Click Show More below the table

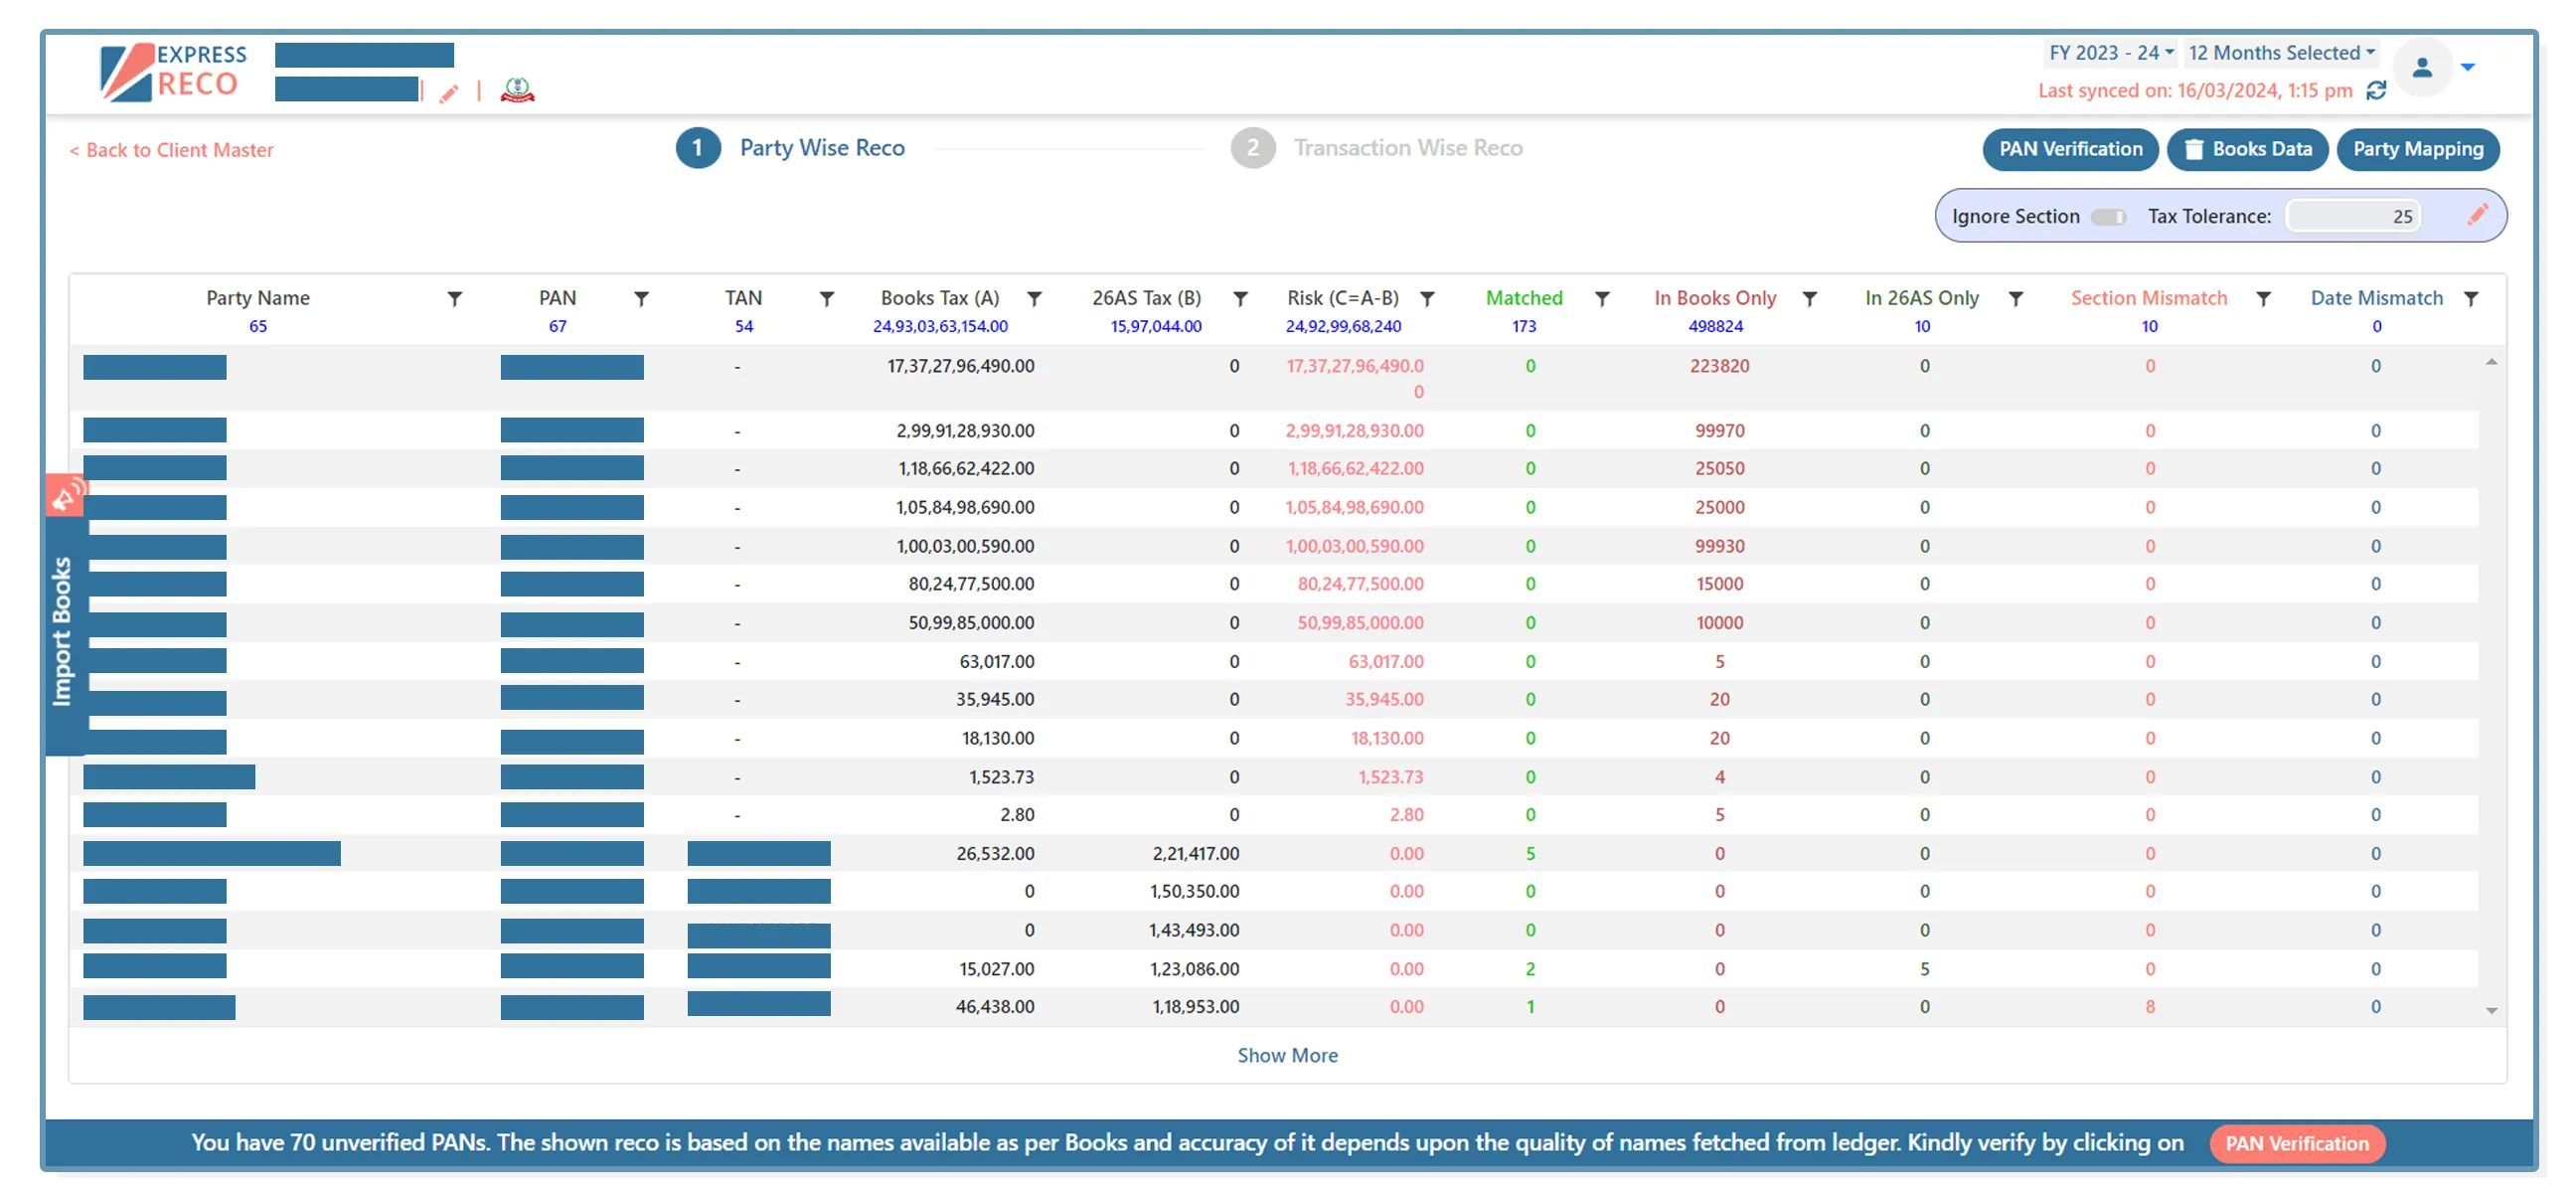(1286, 1055)
